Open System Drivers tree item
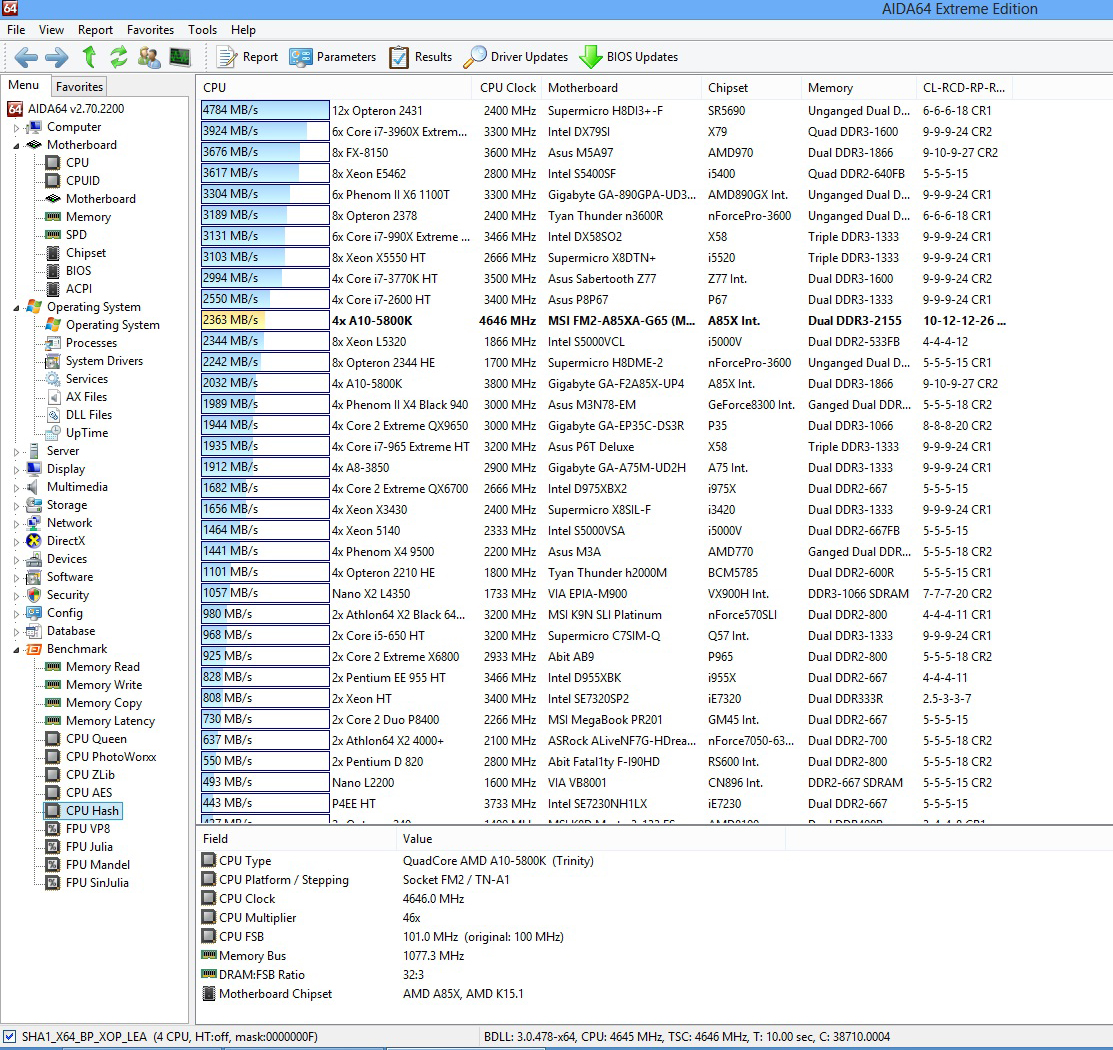1113x1050 pixels. (104, 361)
